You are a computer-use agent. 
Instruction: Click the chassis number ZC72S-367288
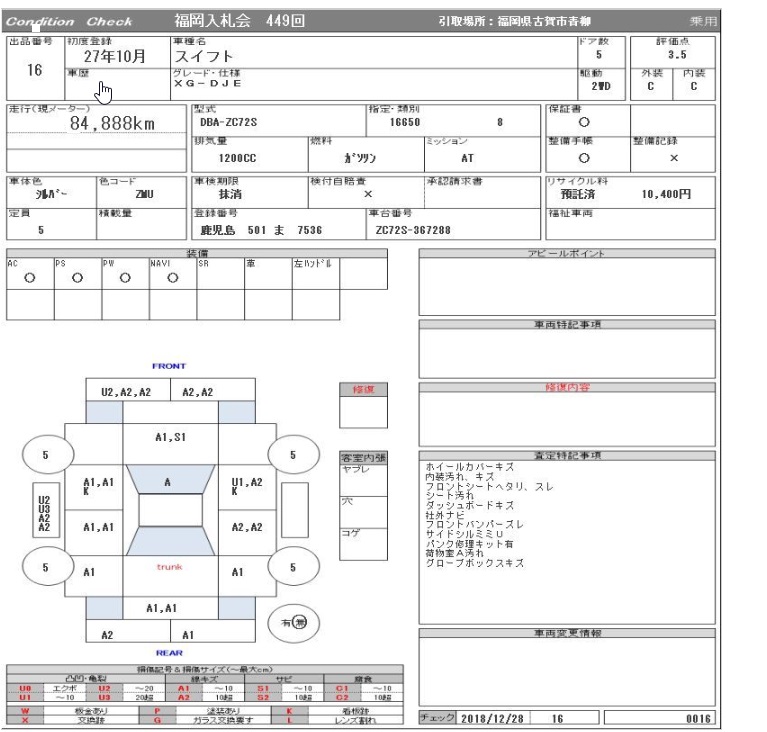pos(412,228)
